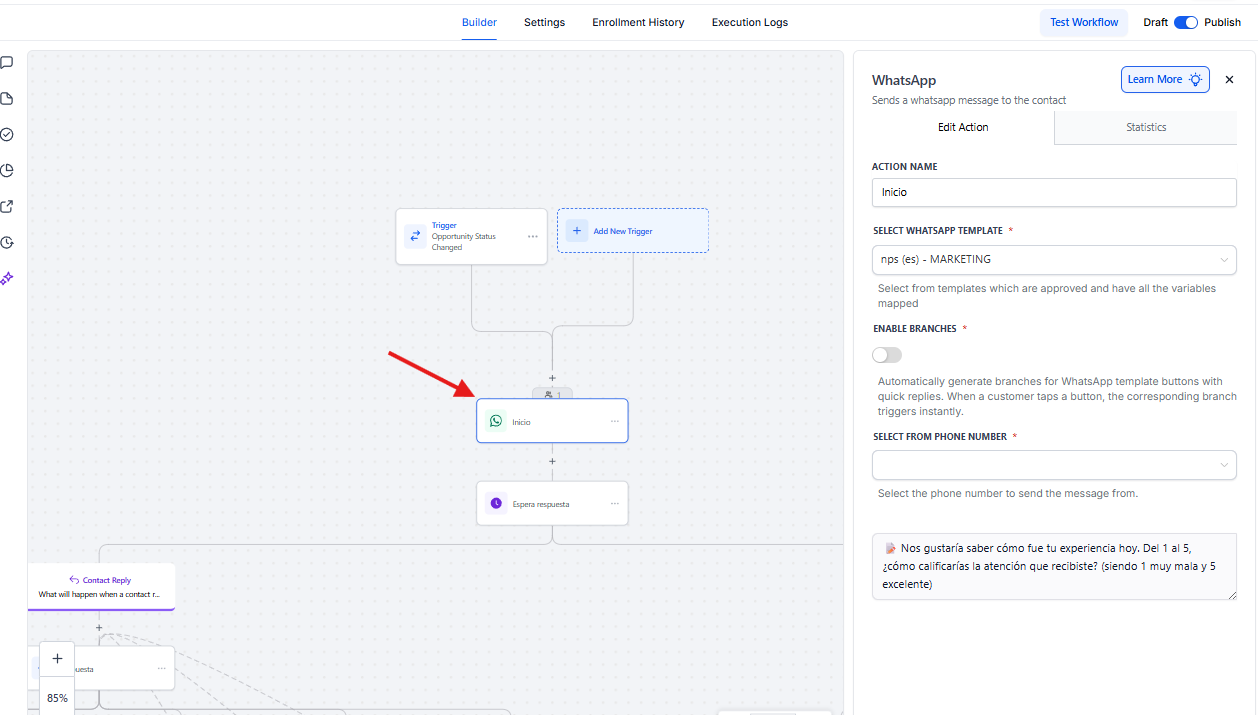This screenshot has width=1258, height=715.
Task: Click the Add New Trigger box
Action: click(633, 231)
